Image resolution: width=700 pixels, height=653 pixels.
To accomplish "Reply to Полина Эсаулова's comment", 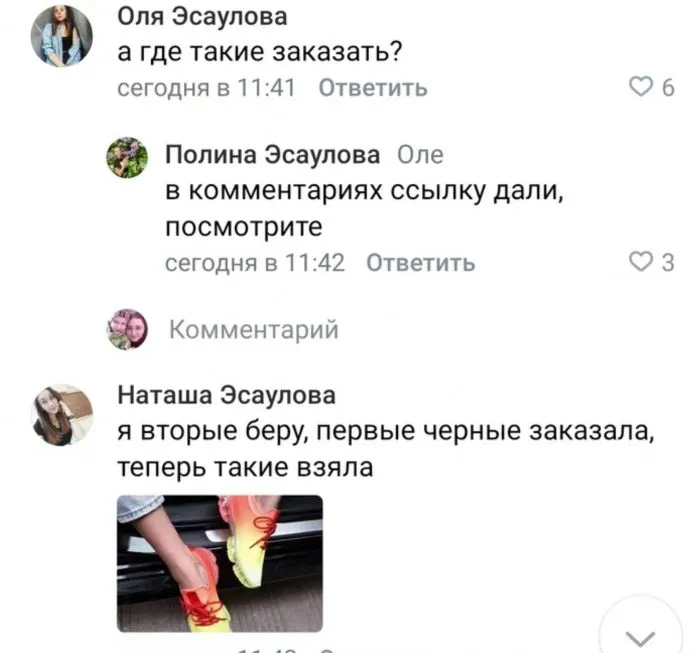I will tap(421, 263).
